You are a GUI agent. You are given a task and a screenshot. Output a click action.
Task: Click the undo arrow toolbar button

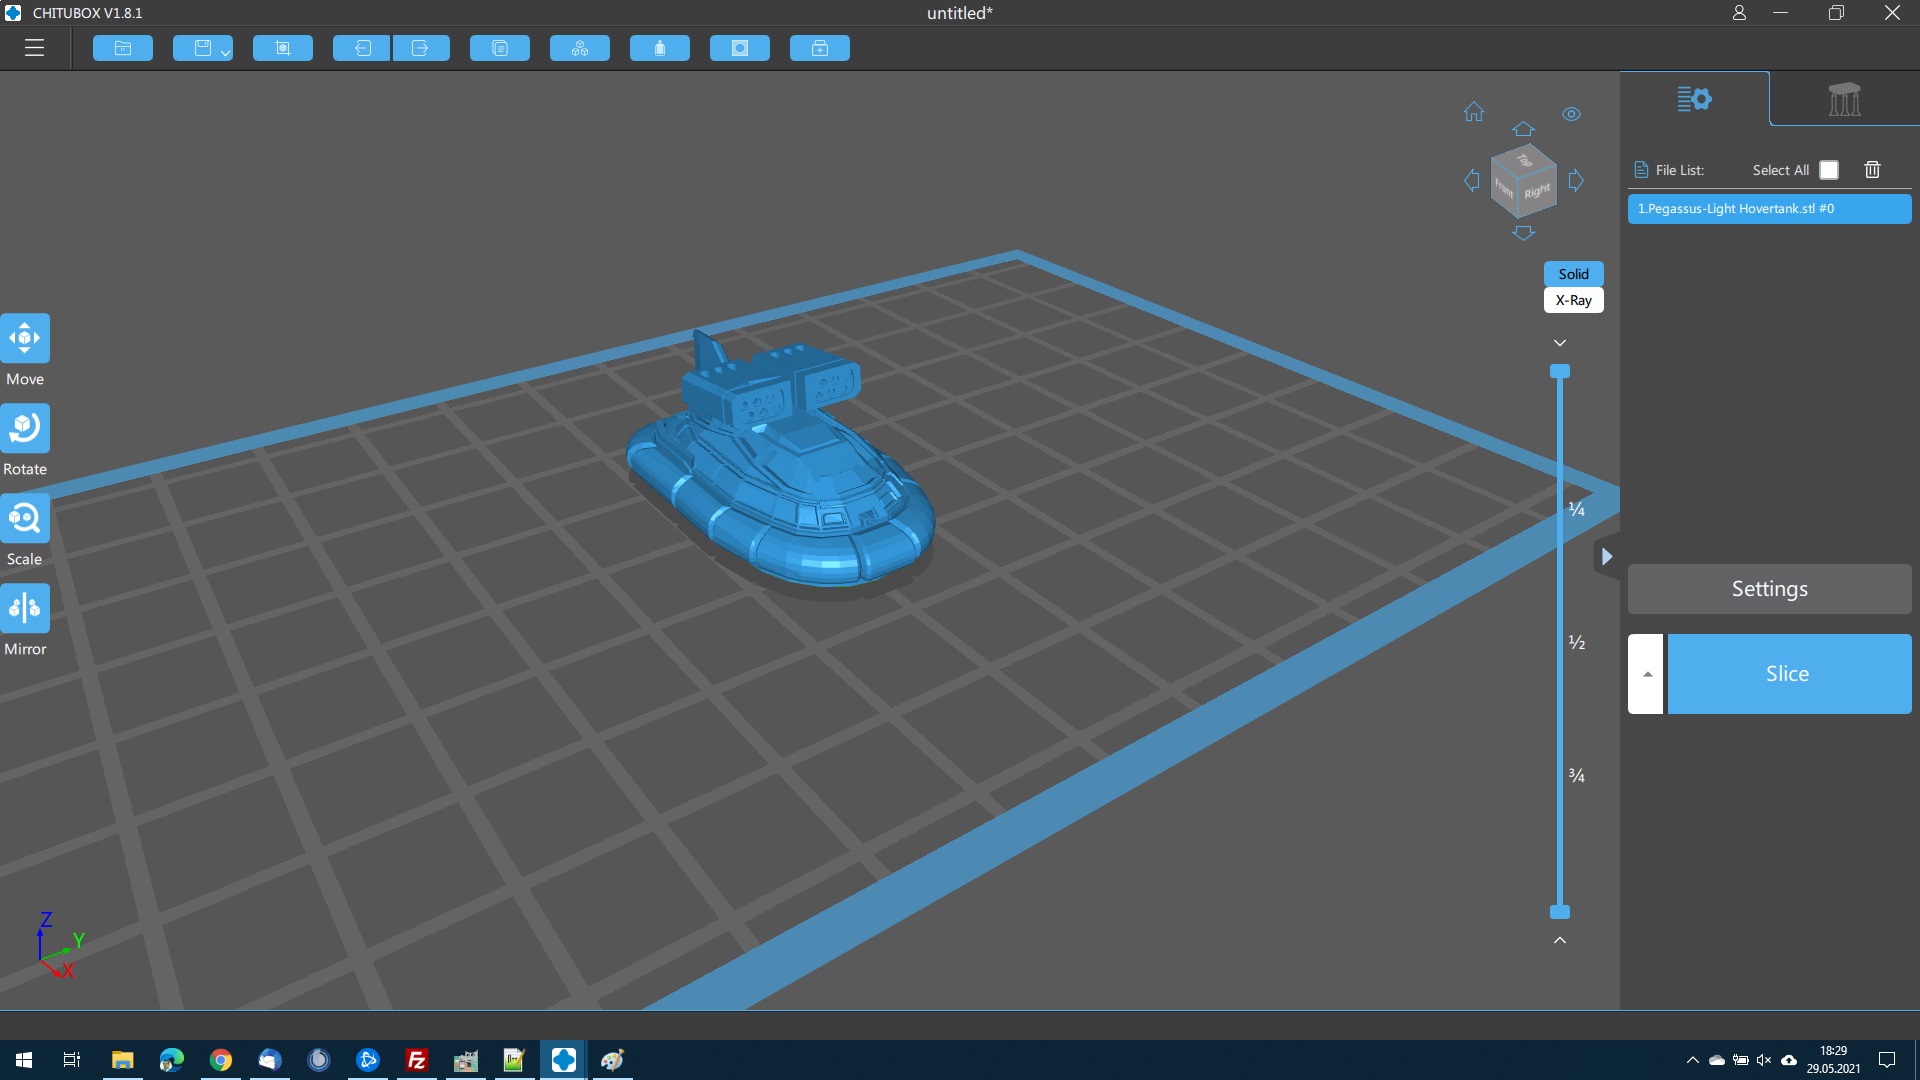[x=361, y=48]
